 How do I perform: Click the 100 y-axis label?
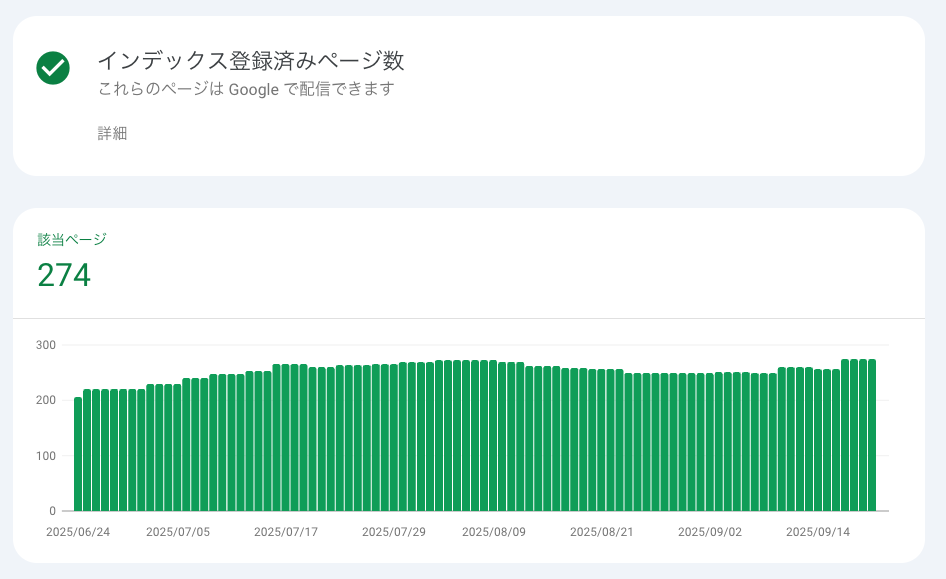pyautogui.click(x=45, y=456)
